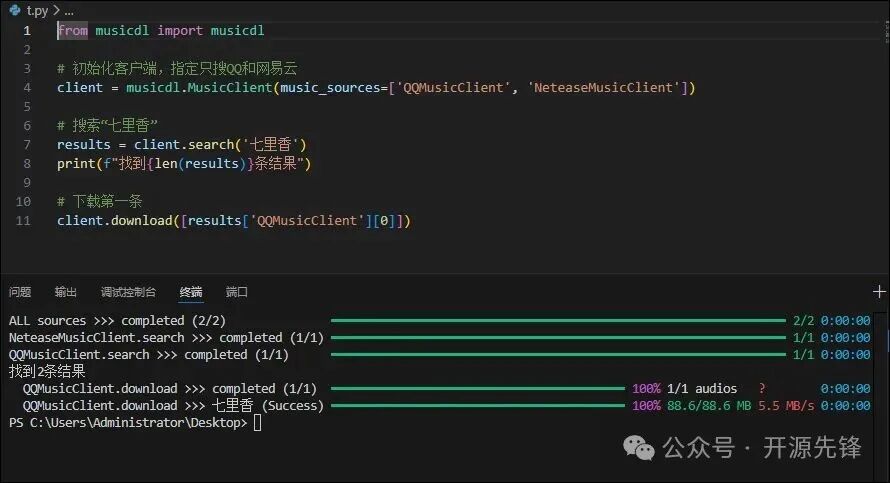Click the '找到2条结果' terminal output
This screenshot has width=890, height=483.
[47, 371]
